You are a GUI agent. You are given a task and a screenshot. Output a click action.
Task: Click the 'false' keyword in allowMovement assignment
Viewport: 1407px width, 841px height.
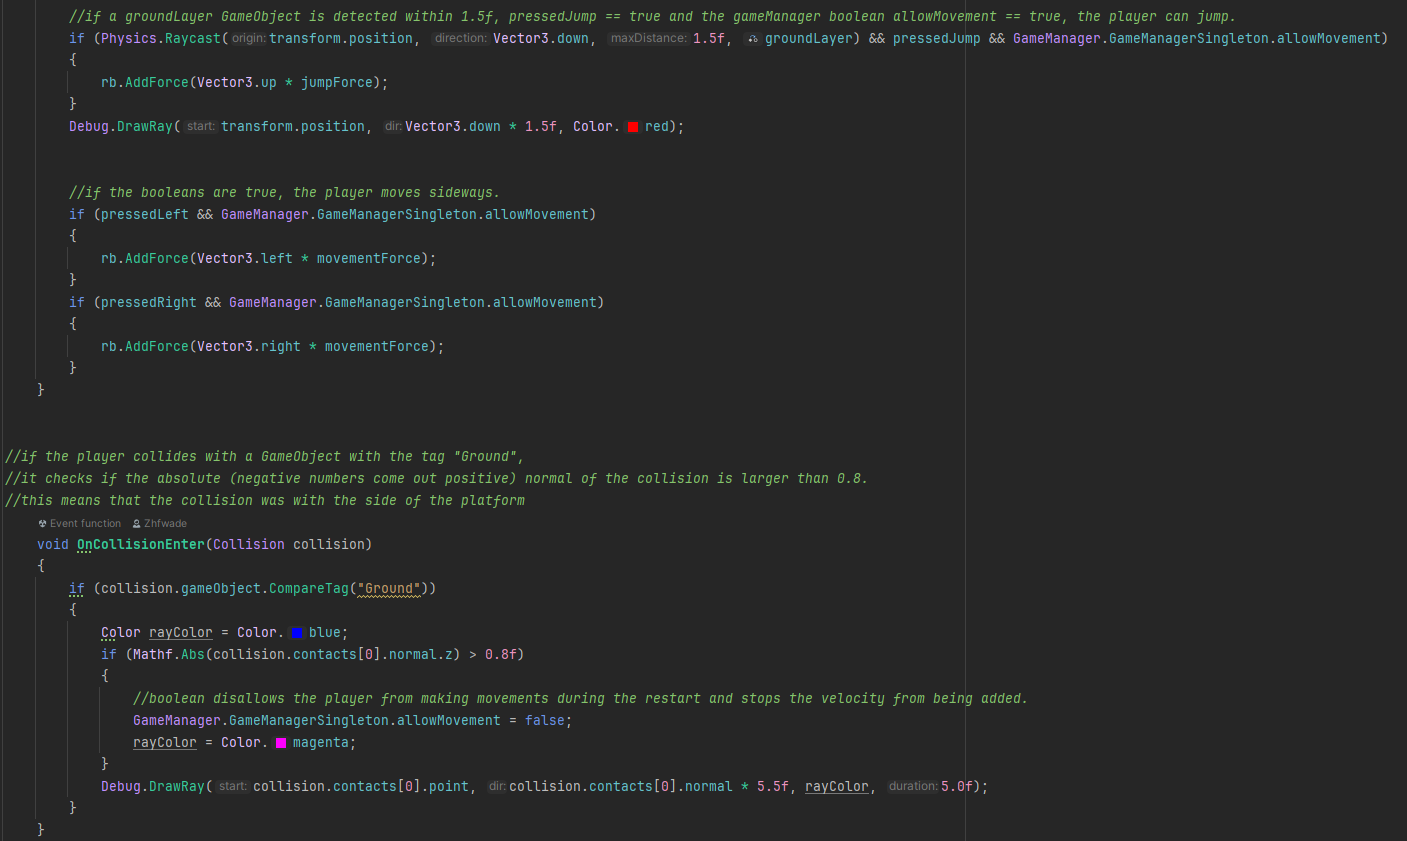coord(545,720)
